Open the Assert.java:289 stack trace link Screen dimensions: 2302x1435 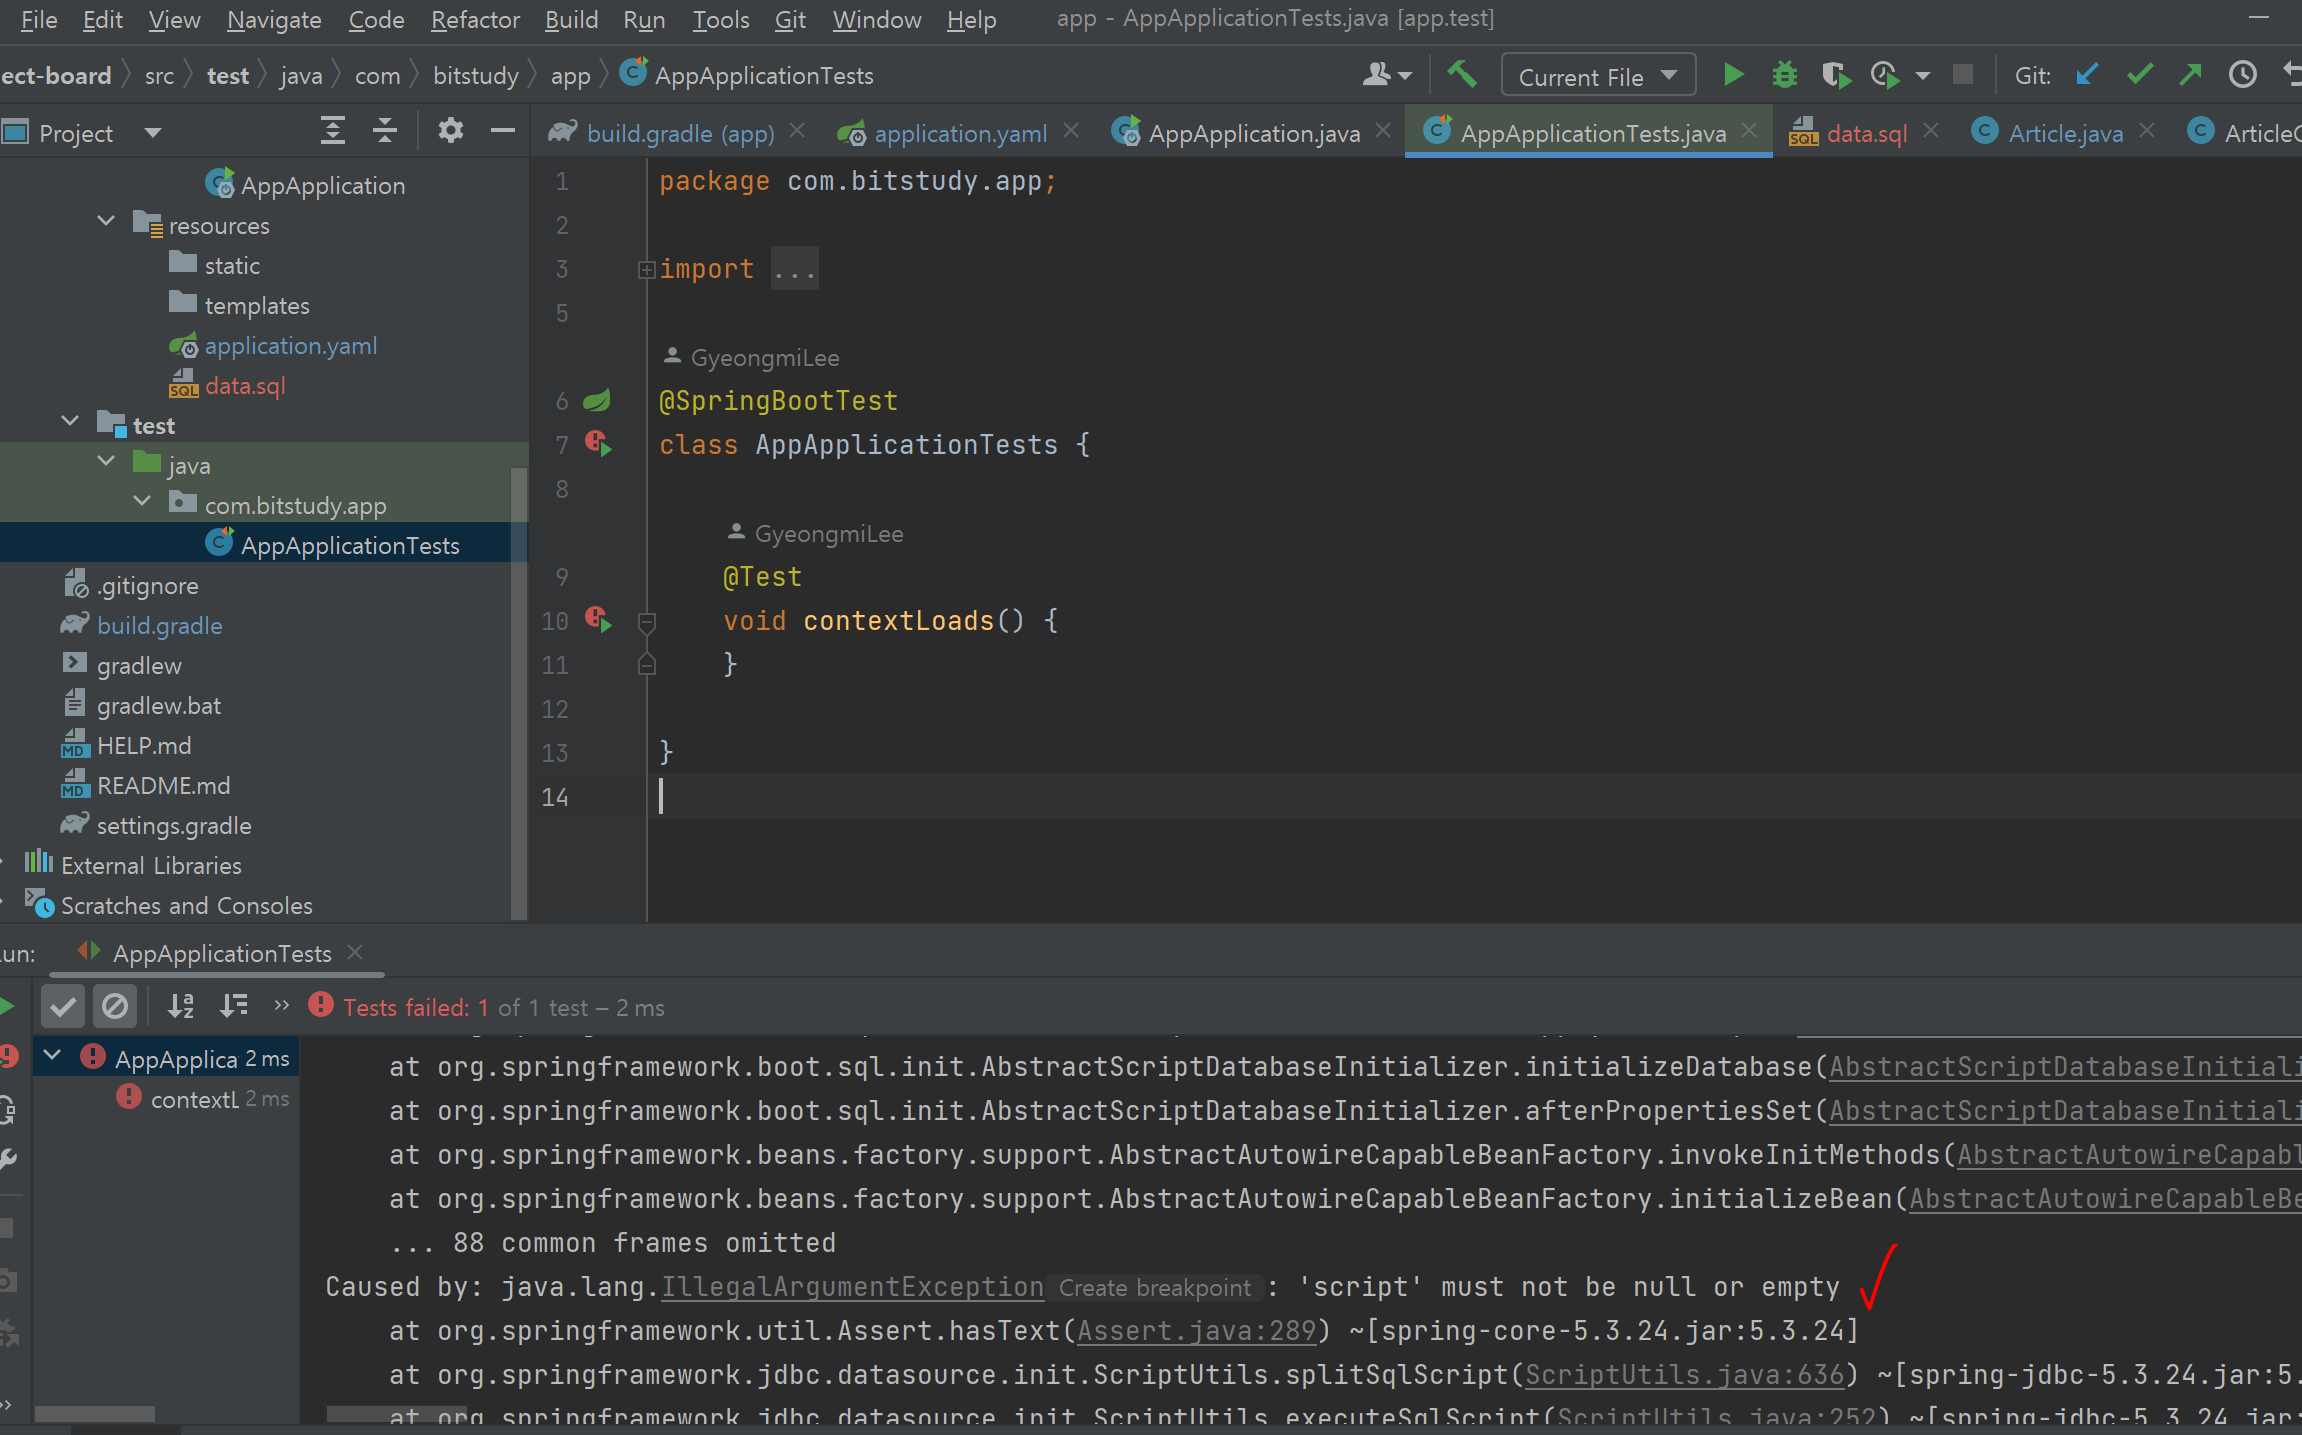point(1196,1330)
